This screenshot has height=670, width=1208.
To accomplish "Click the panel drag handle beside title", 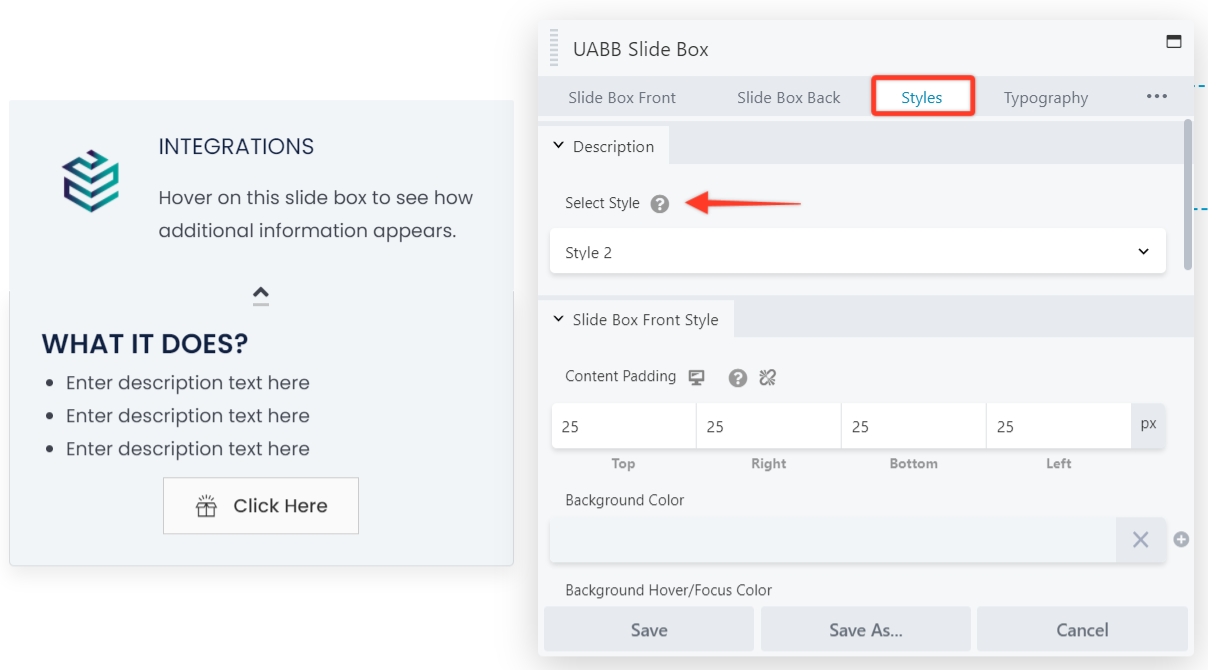I will [x=554, y=48].
